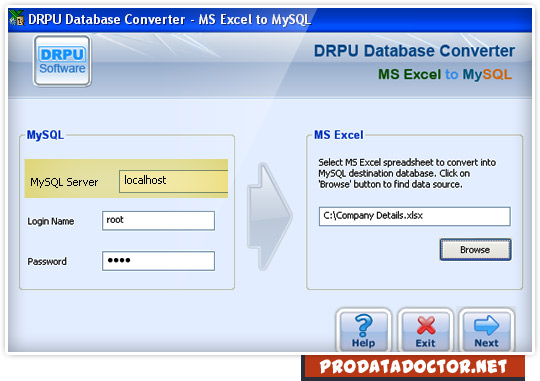Click the 'DRPU Database Converter' banner heading
The width and height of the screenshot is (540, 381).
pyautogui.click(x=414, y=51)
